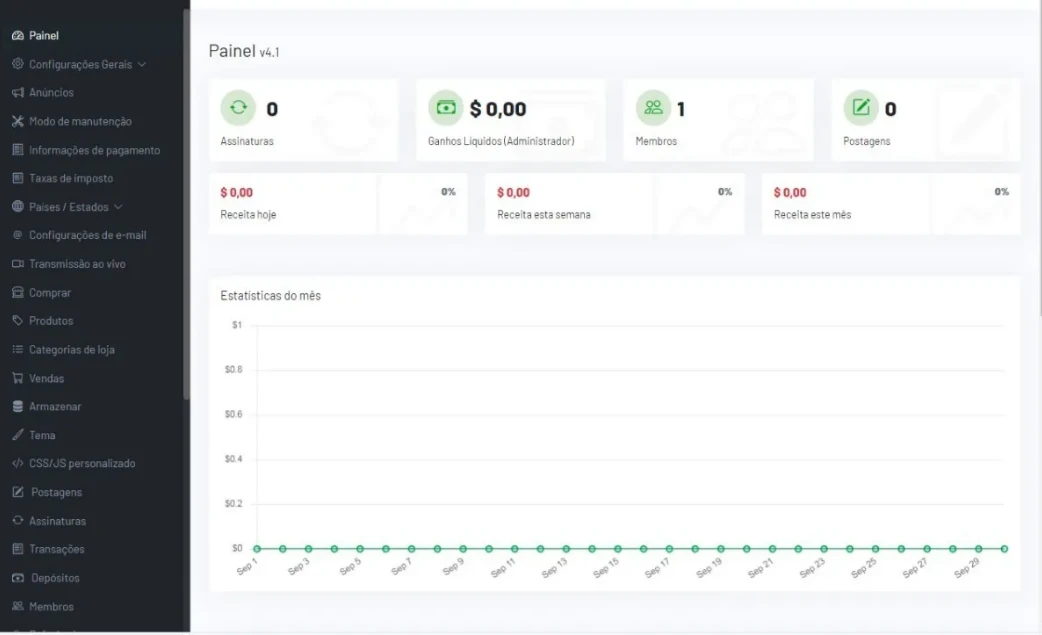Open Configurações de e-mail

(87, 236)
